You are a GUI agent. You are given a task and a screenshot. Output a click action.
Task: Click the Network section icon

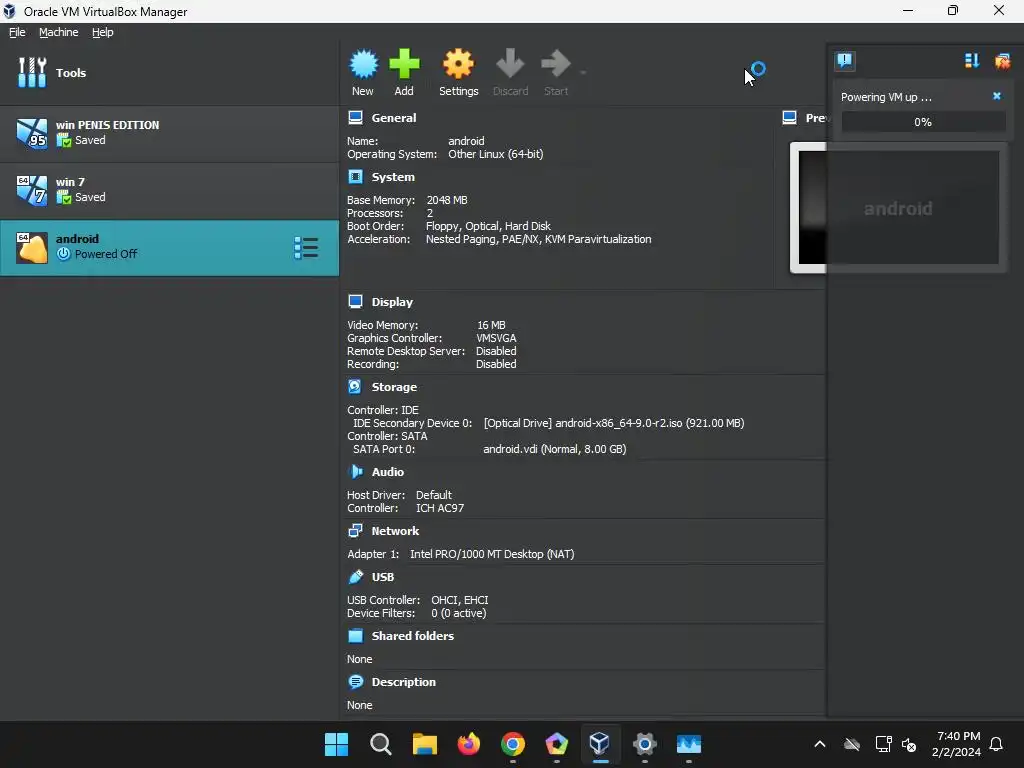coord(355,530)
